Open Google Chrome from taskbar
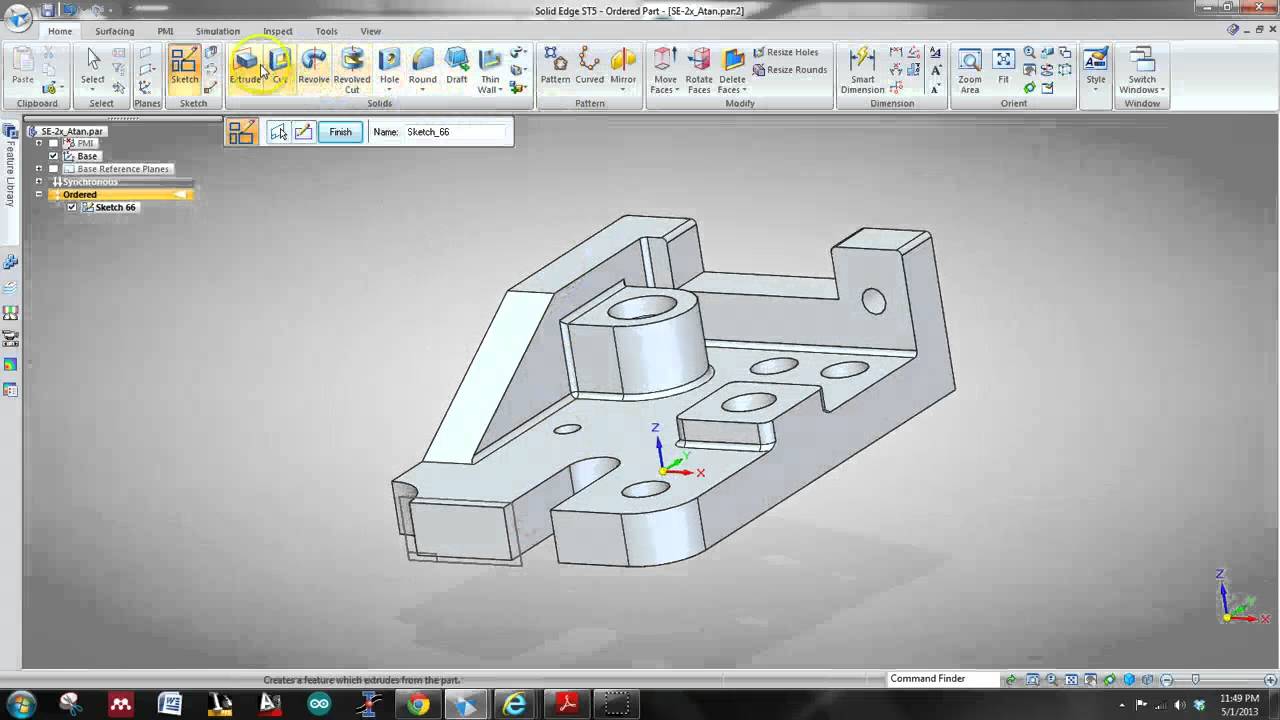The height and width of the screenshot is (720, 1280). 418,704
